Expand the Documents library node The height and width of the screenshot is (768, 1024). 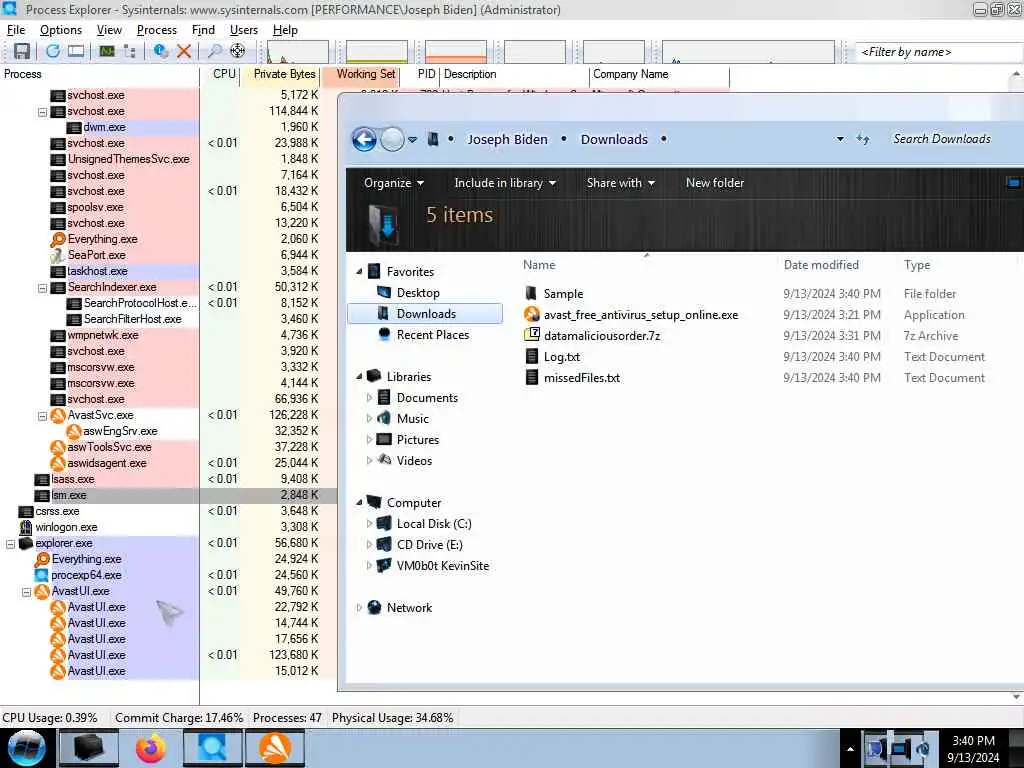click(x=369, y=398)
